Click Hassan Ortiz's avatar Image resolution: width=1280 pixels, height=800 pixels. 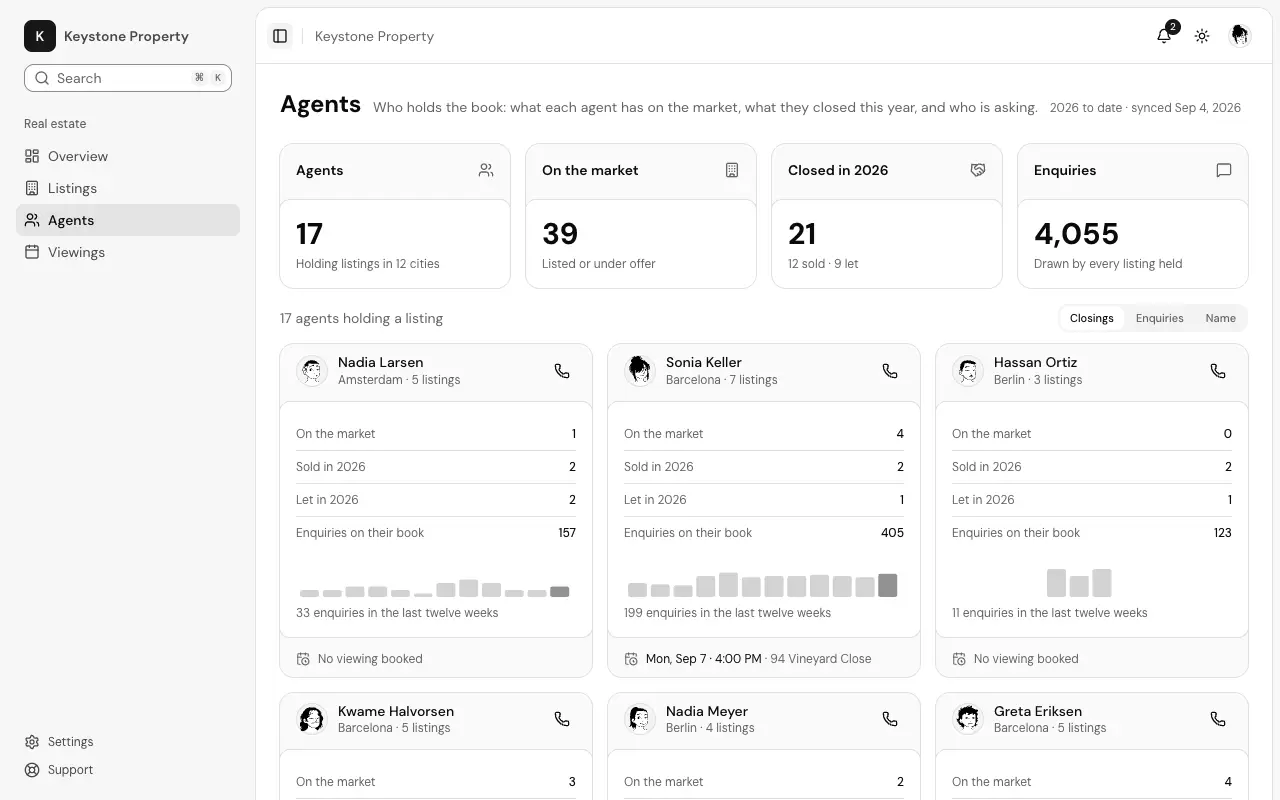tap(968, 371)
